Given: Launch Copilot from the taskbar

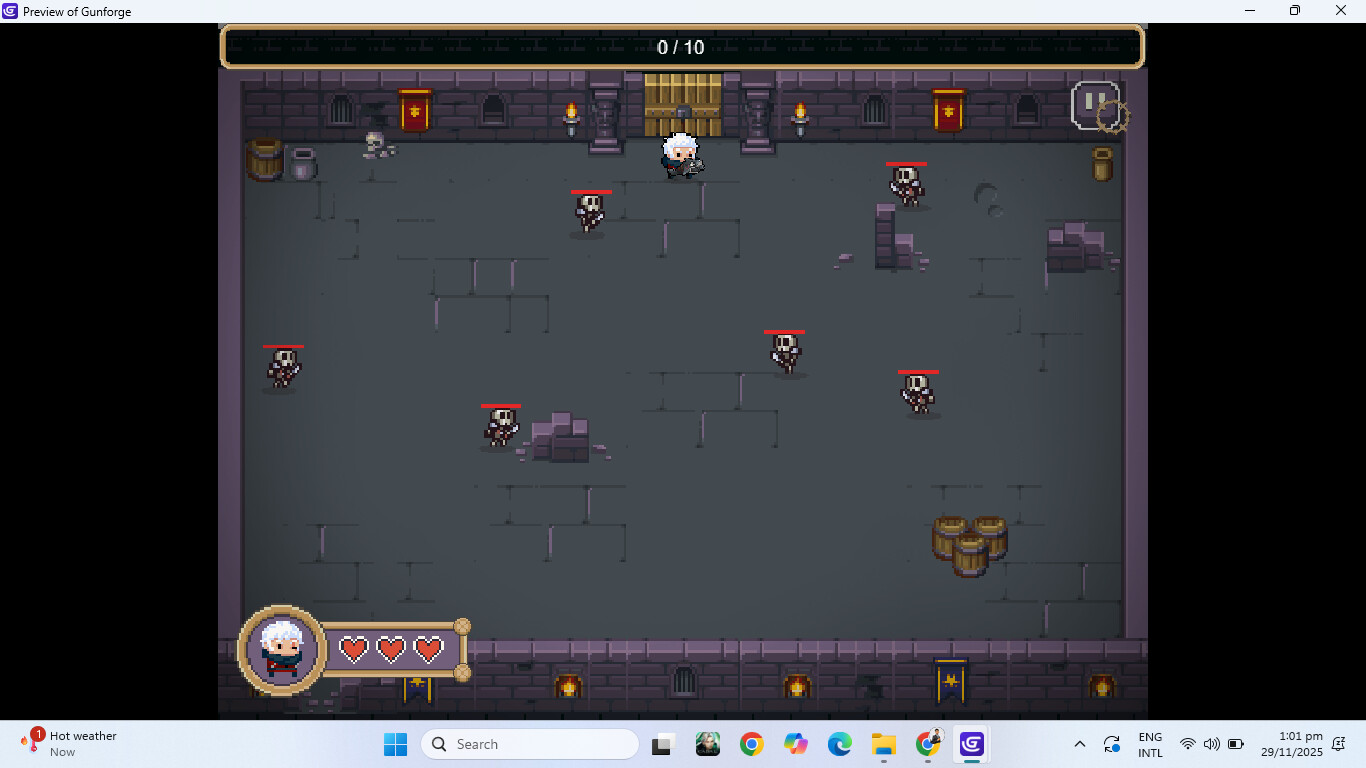Looking at the screenshot, I should pos(796,744).
